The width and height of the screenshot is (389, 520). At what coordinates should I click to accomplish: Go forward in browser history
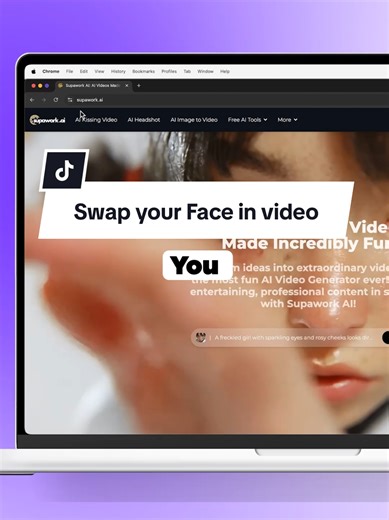(44, 100)
